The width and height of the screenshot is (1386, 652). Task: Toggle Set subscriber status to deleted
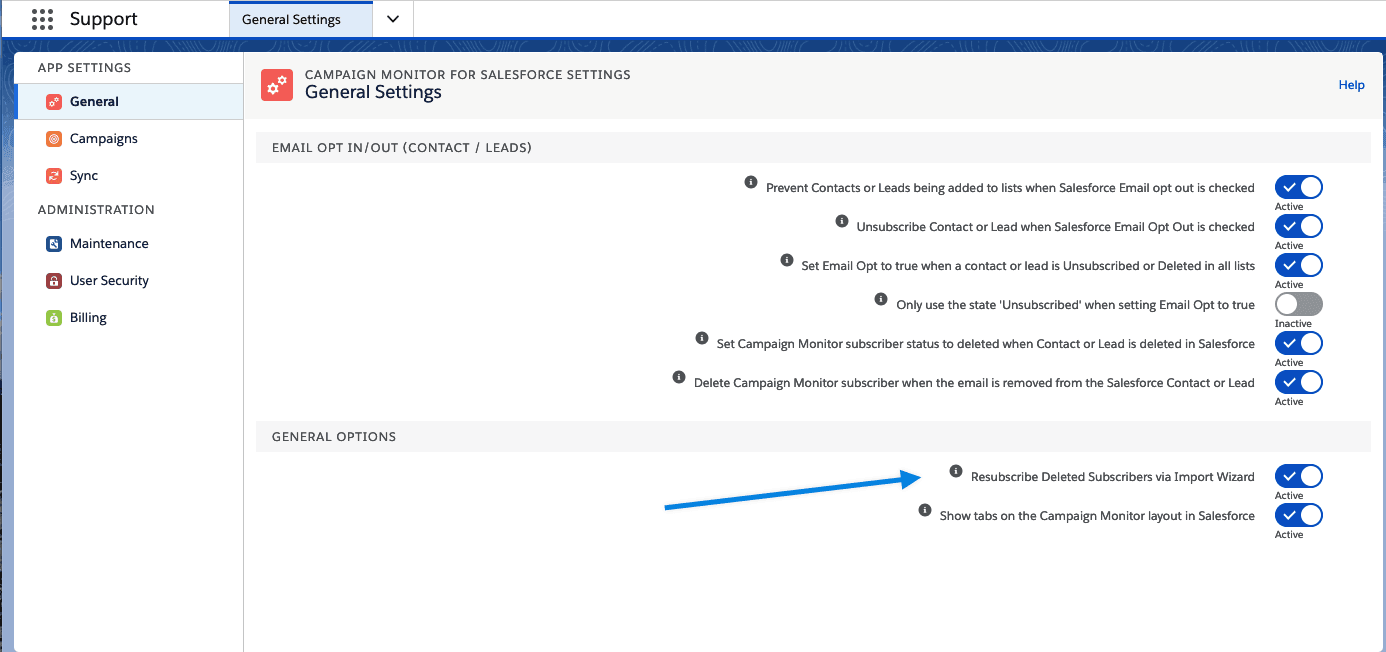[x=1299, y=343]
